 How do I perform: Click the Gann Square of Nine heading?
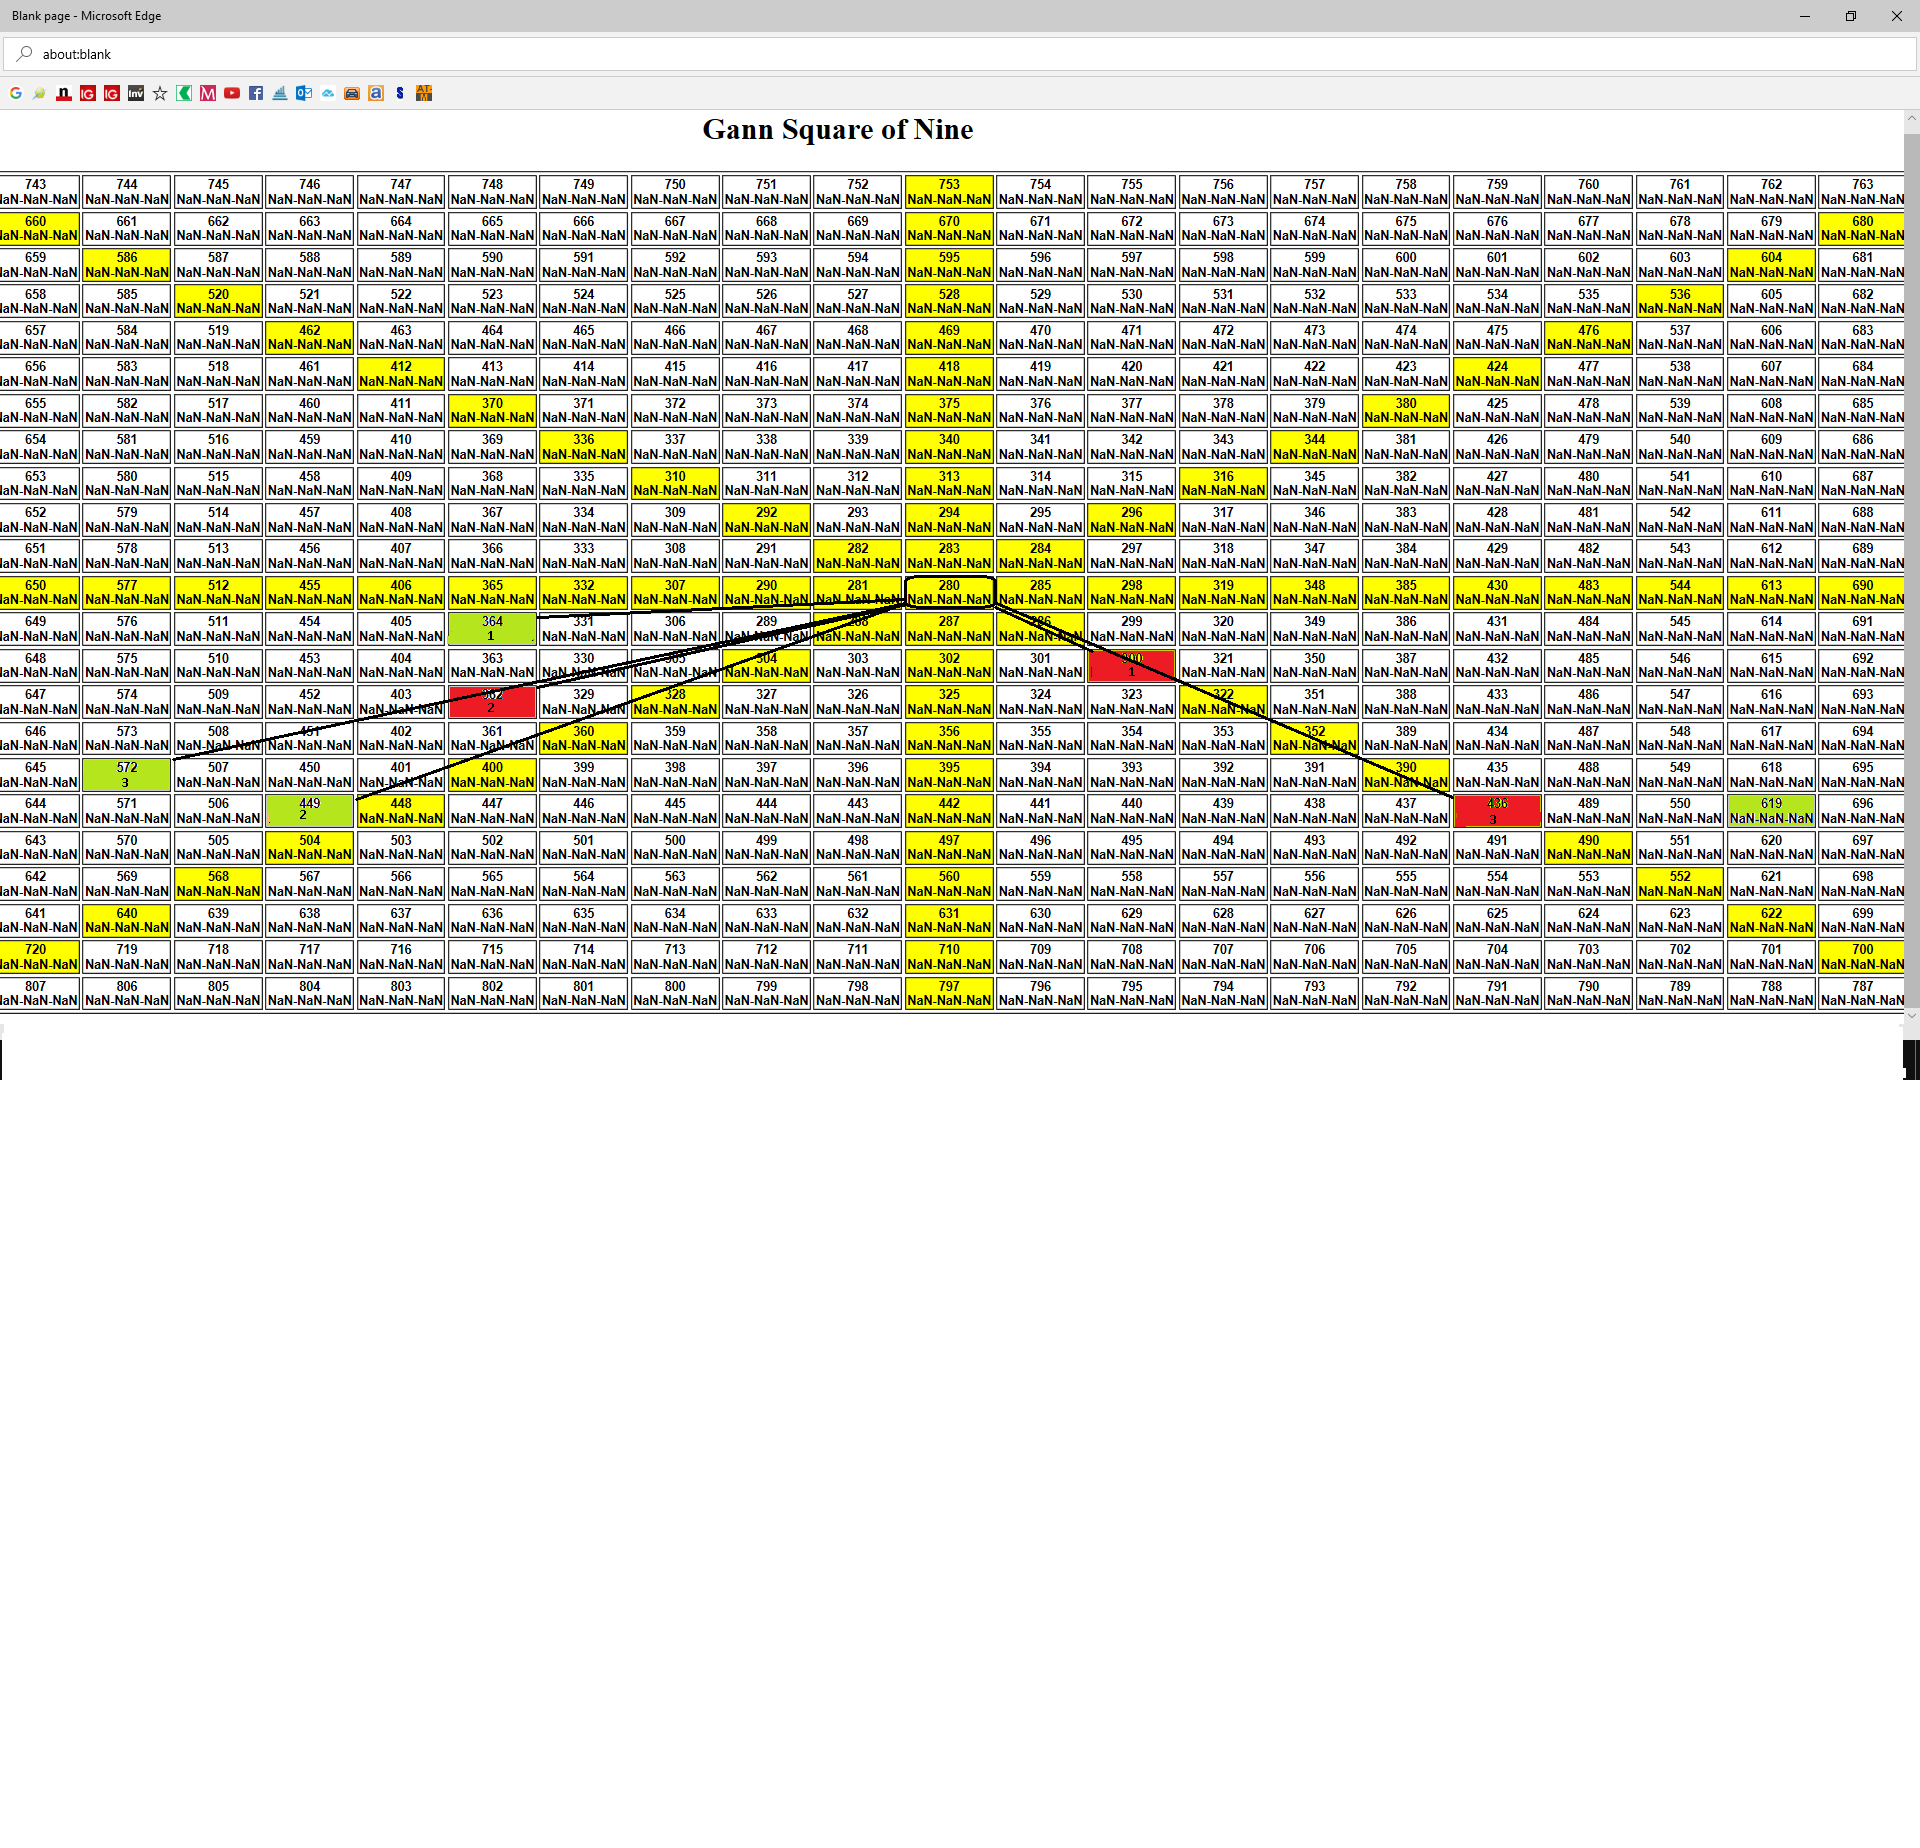[837, 129]
